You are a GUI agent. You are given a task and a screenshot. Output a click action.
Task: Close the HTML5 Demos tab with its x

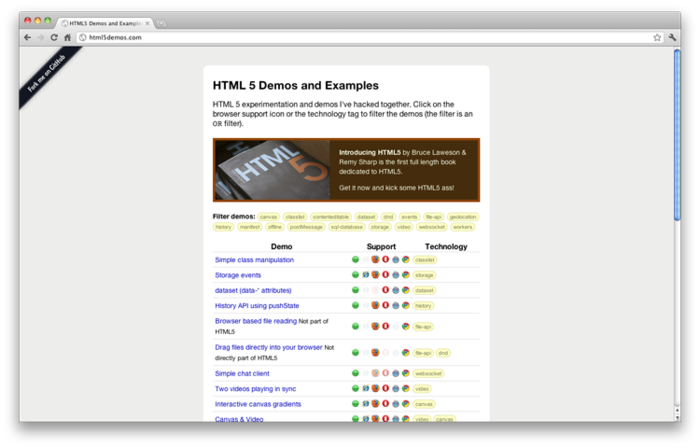click(x=147, y=23)
